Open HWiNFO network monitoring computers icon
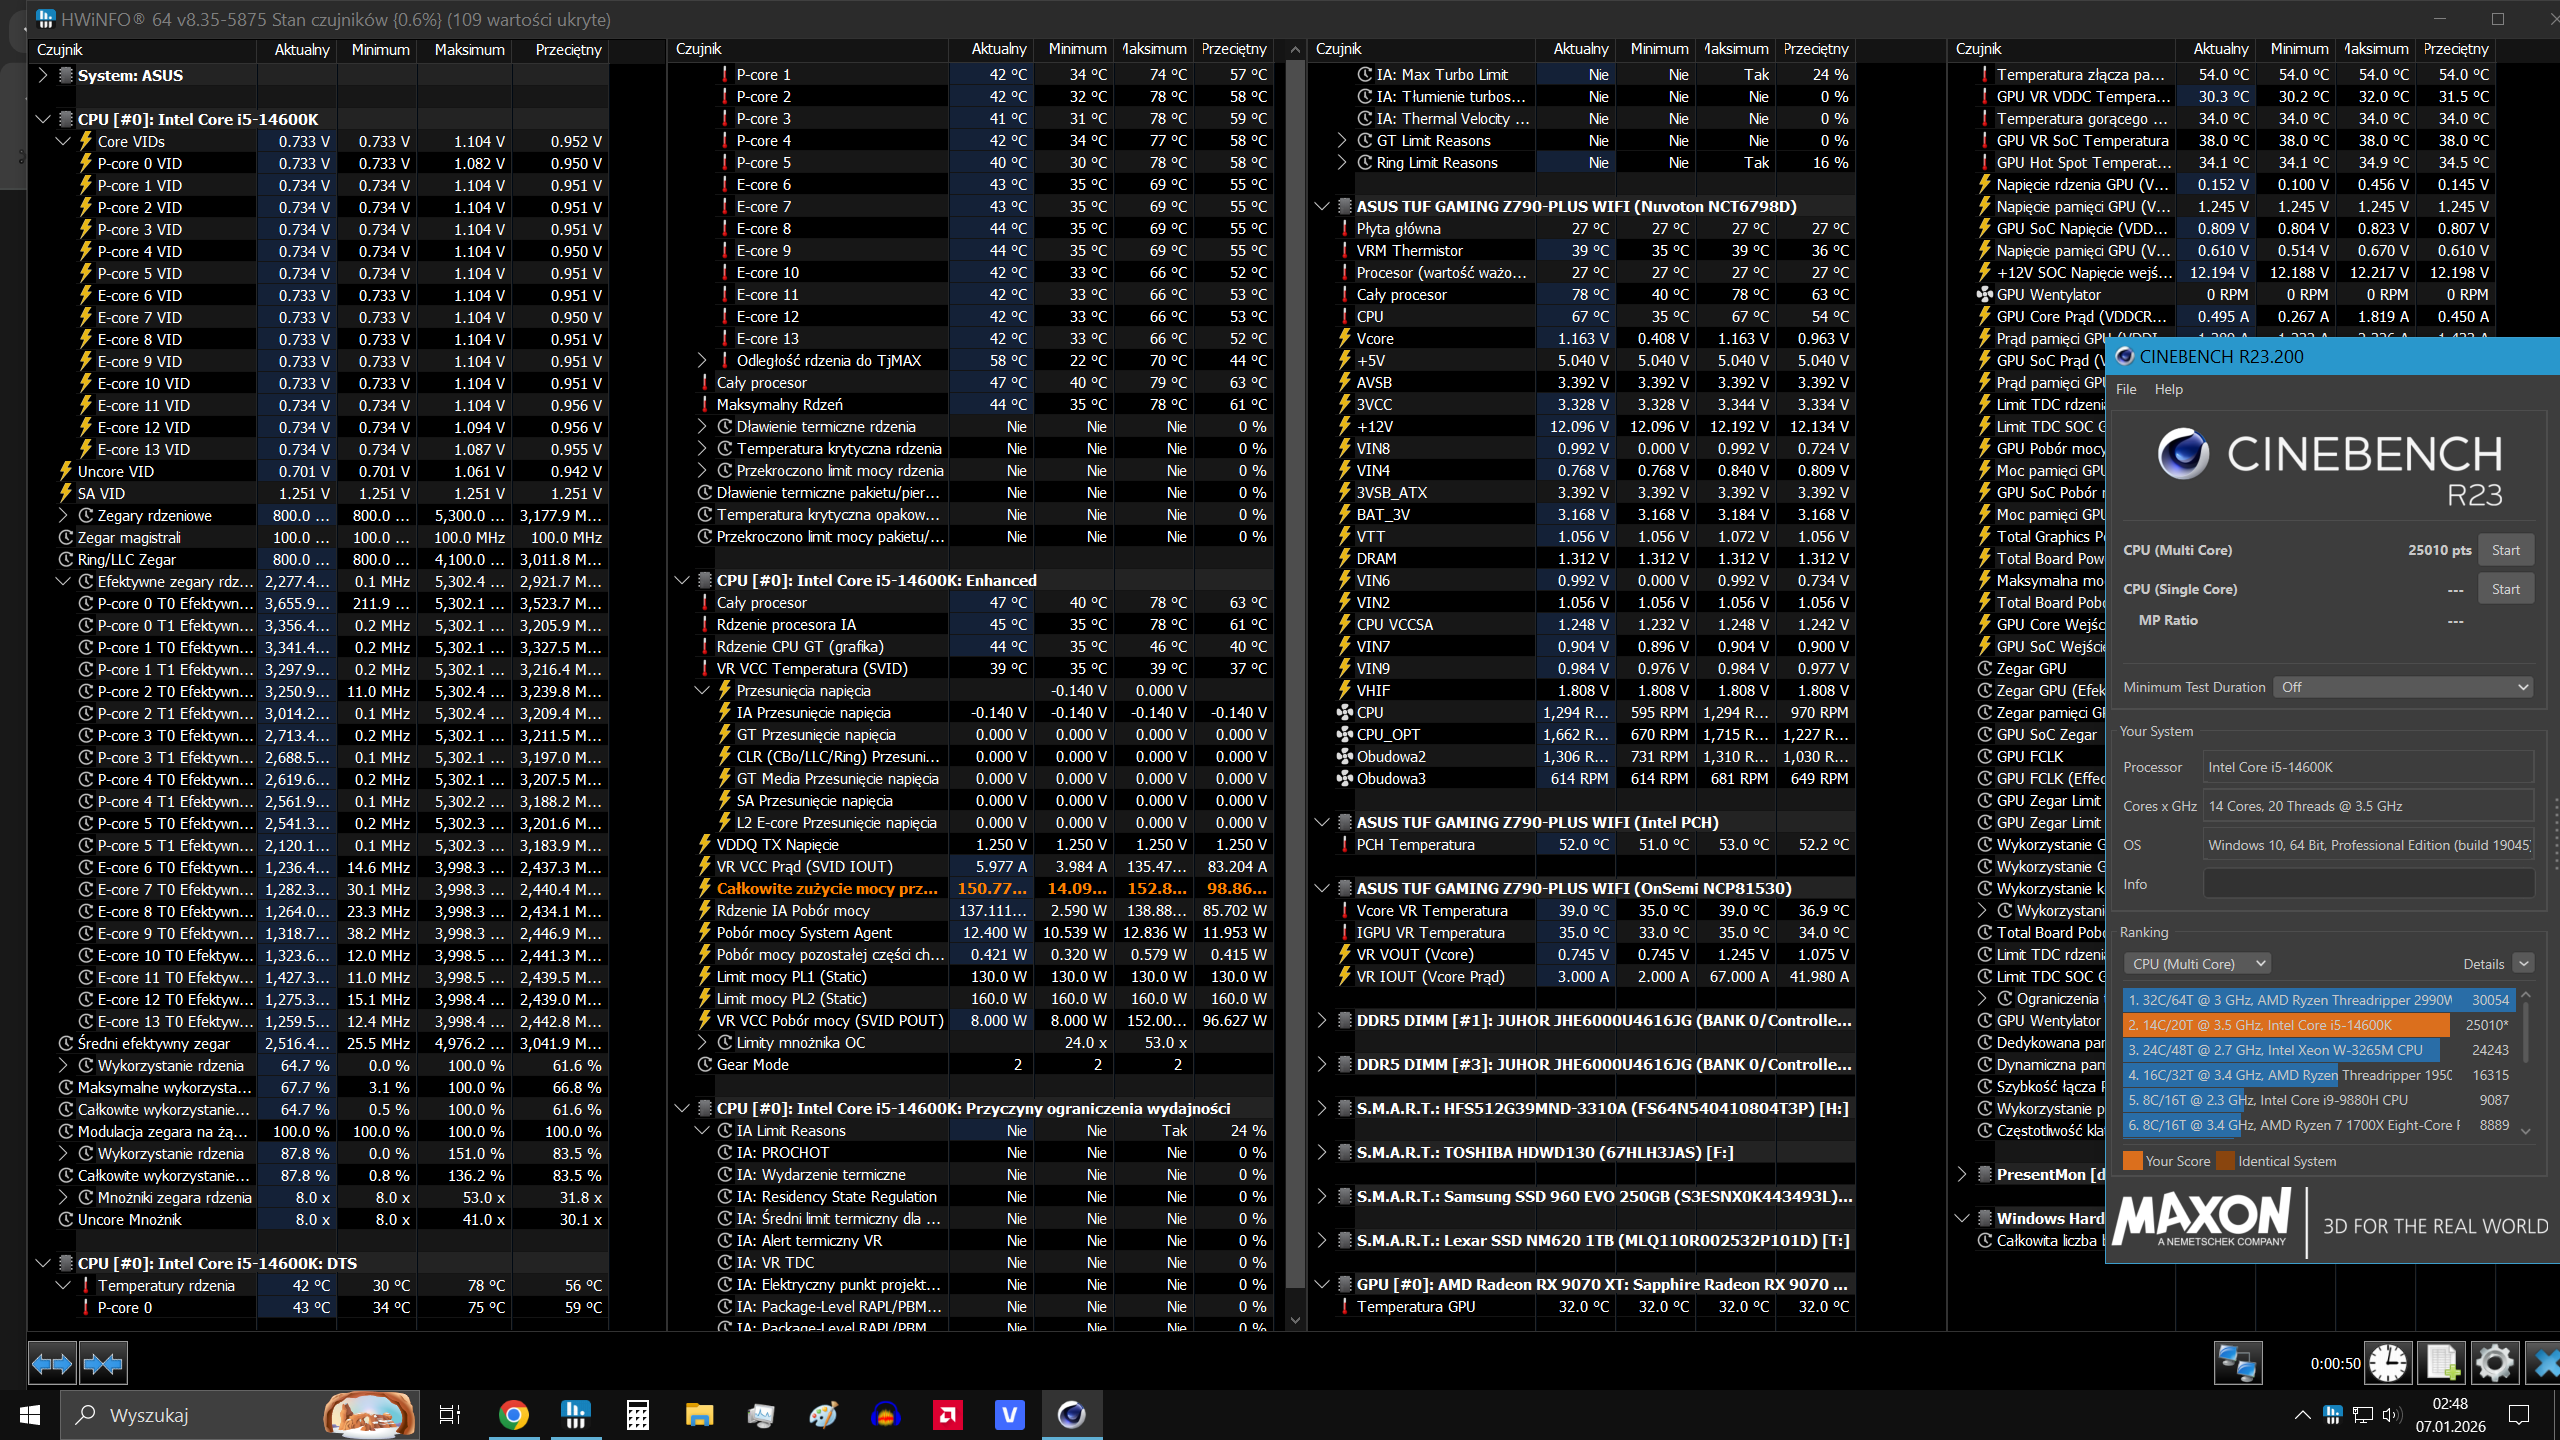The height and width of the screenshot is (1440, 2560). (x=2237, y=1363)
